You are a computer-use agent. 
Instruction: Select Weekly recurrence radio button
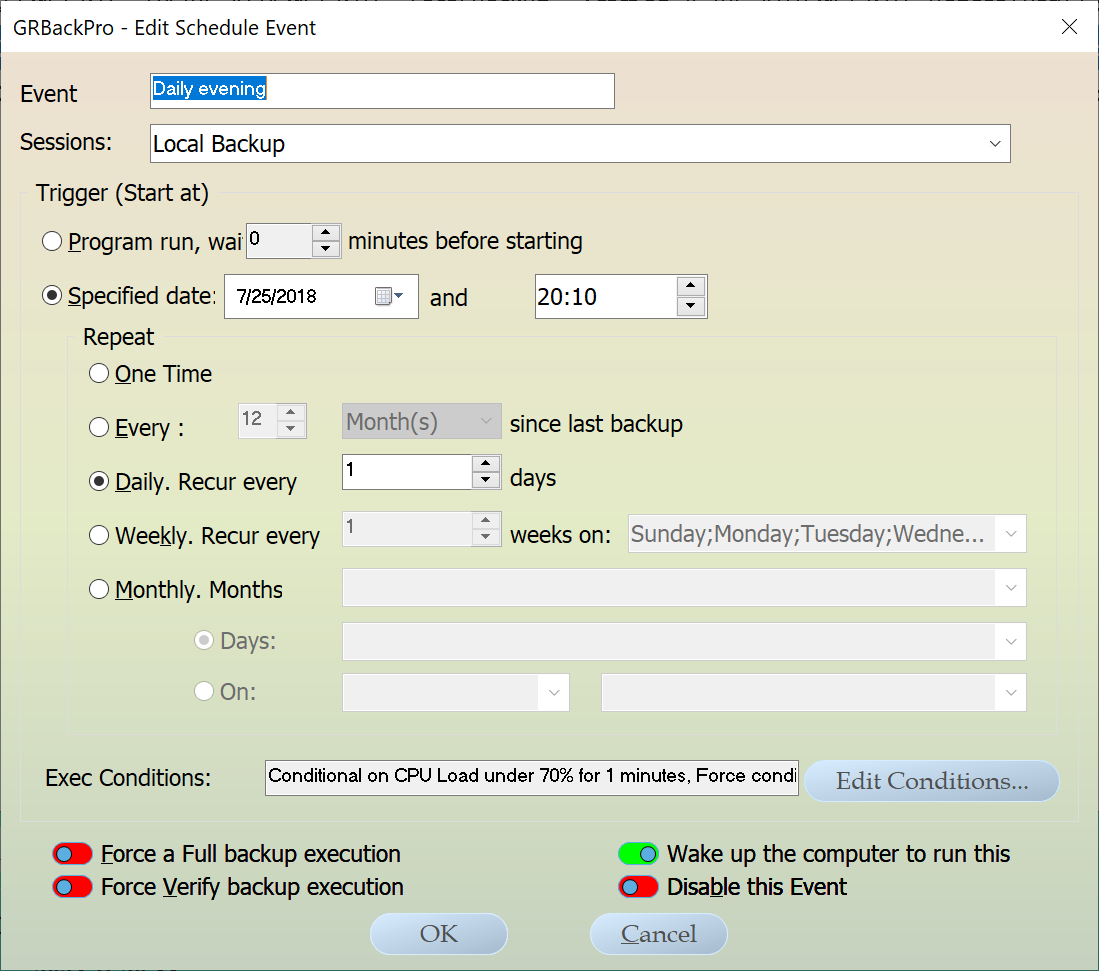(x=99, y=536)
